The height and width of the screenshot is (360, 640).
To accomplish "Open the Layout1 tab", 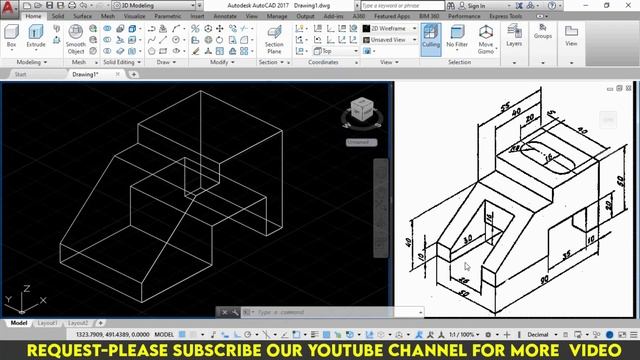I will tap(47, 323).
